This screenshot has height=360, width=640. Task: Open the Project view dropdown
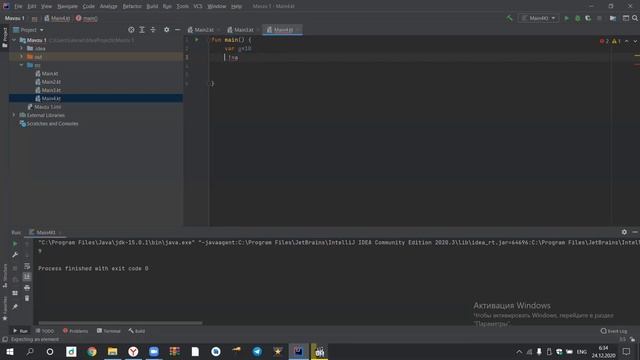[28, 30]
